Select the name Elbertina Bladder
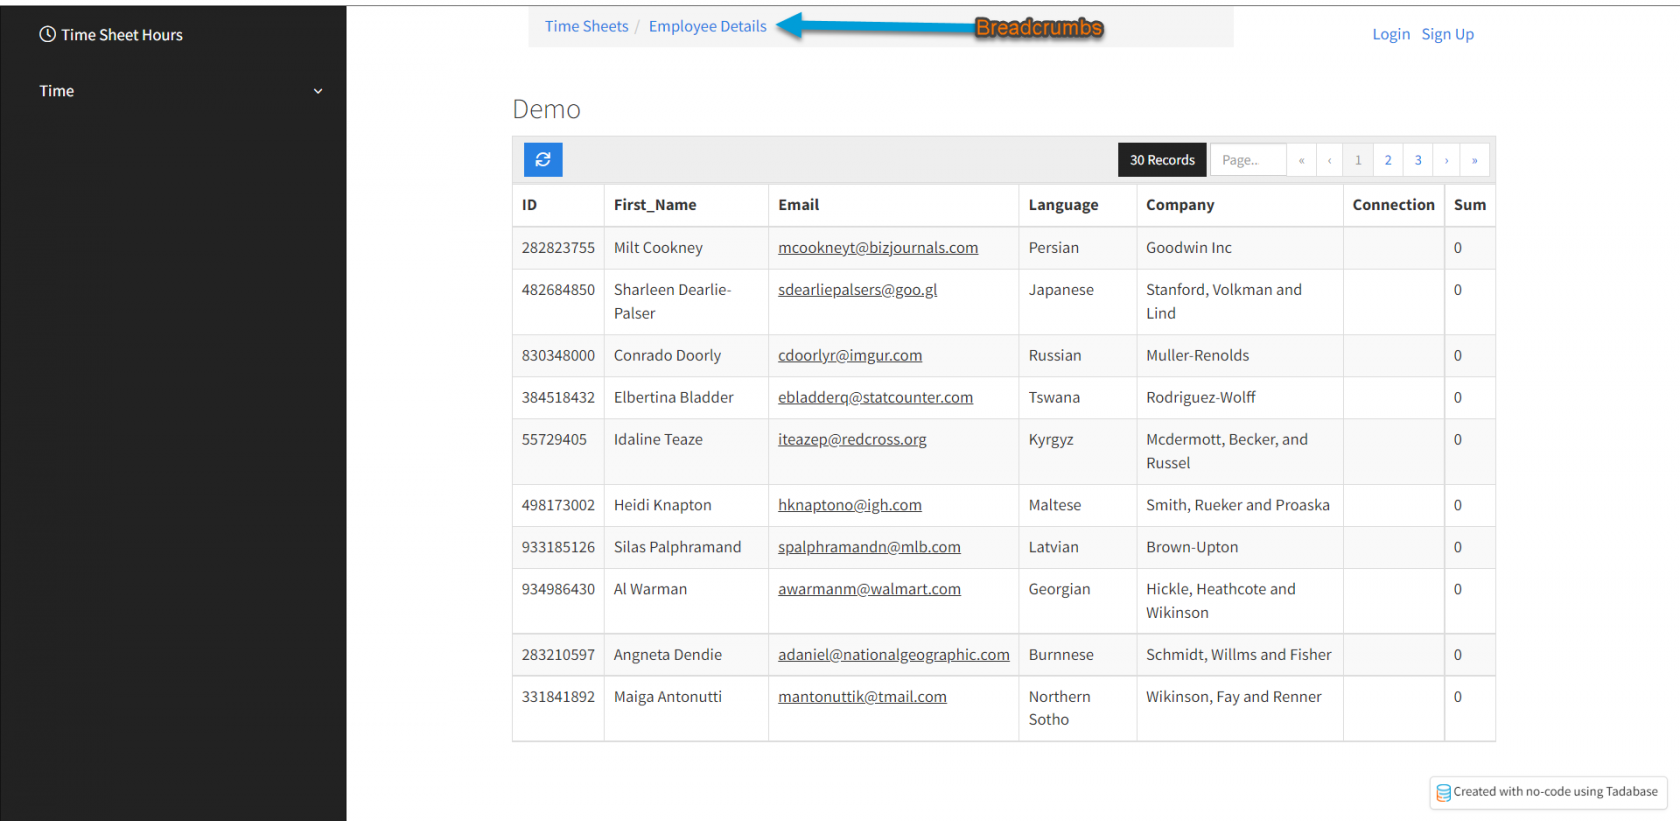 point(673,398)
